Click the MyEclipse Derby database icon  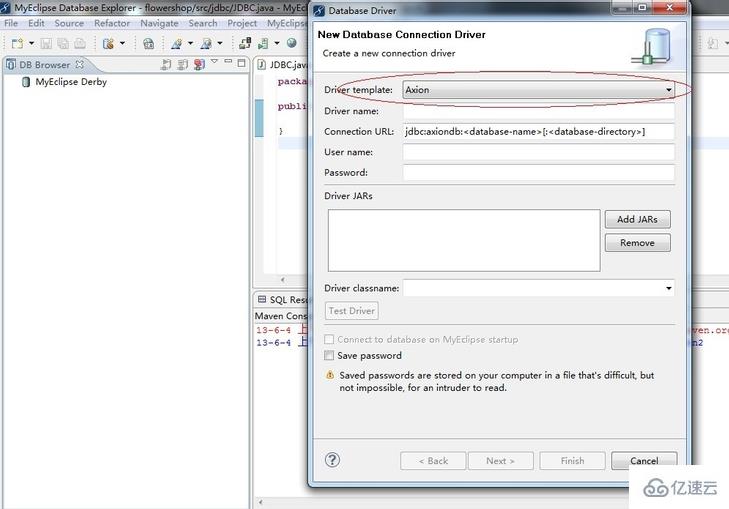[26, 82]
